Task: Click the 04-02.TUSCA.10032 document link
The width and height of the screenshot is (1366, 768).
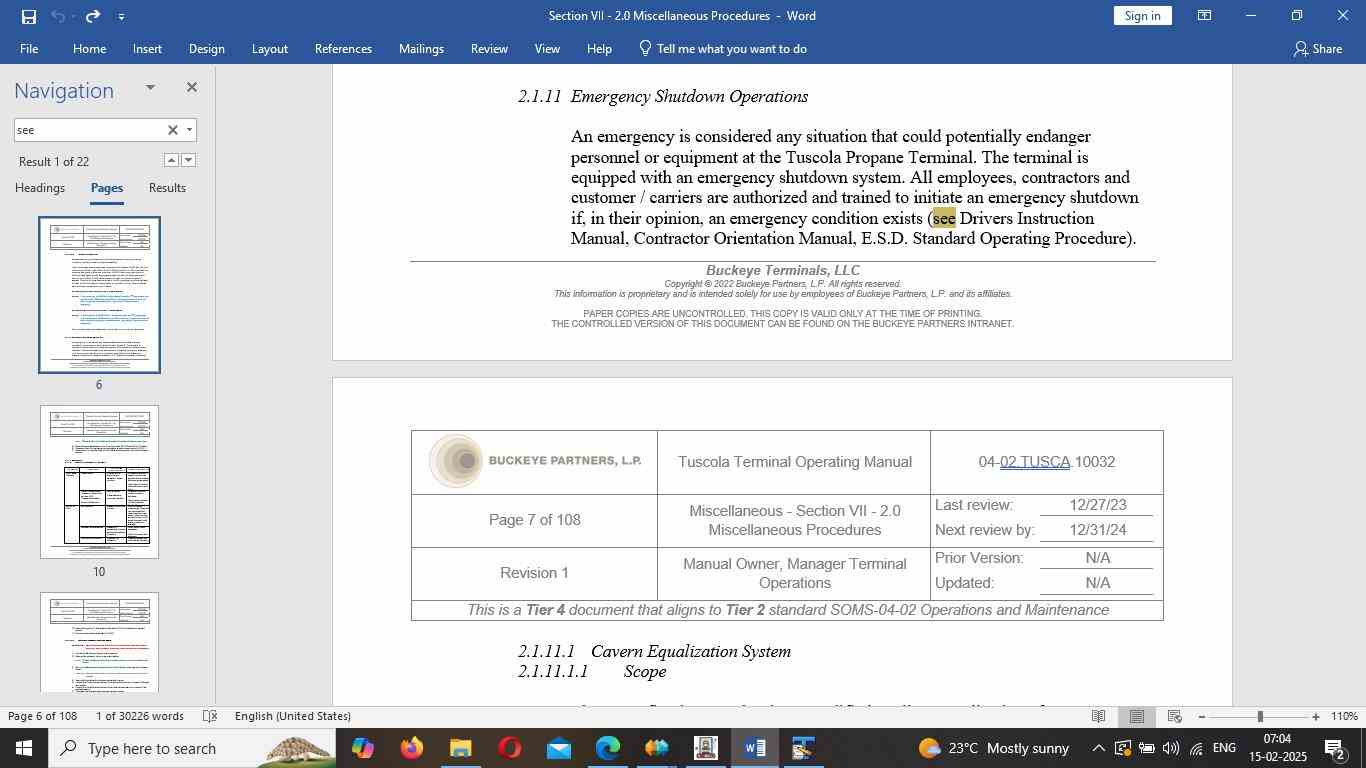Action: [1046, 462]
